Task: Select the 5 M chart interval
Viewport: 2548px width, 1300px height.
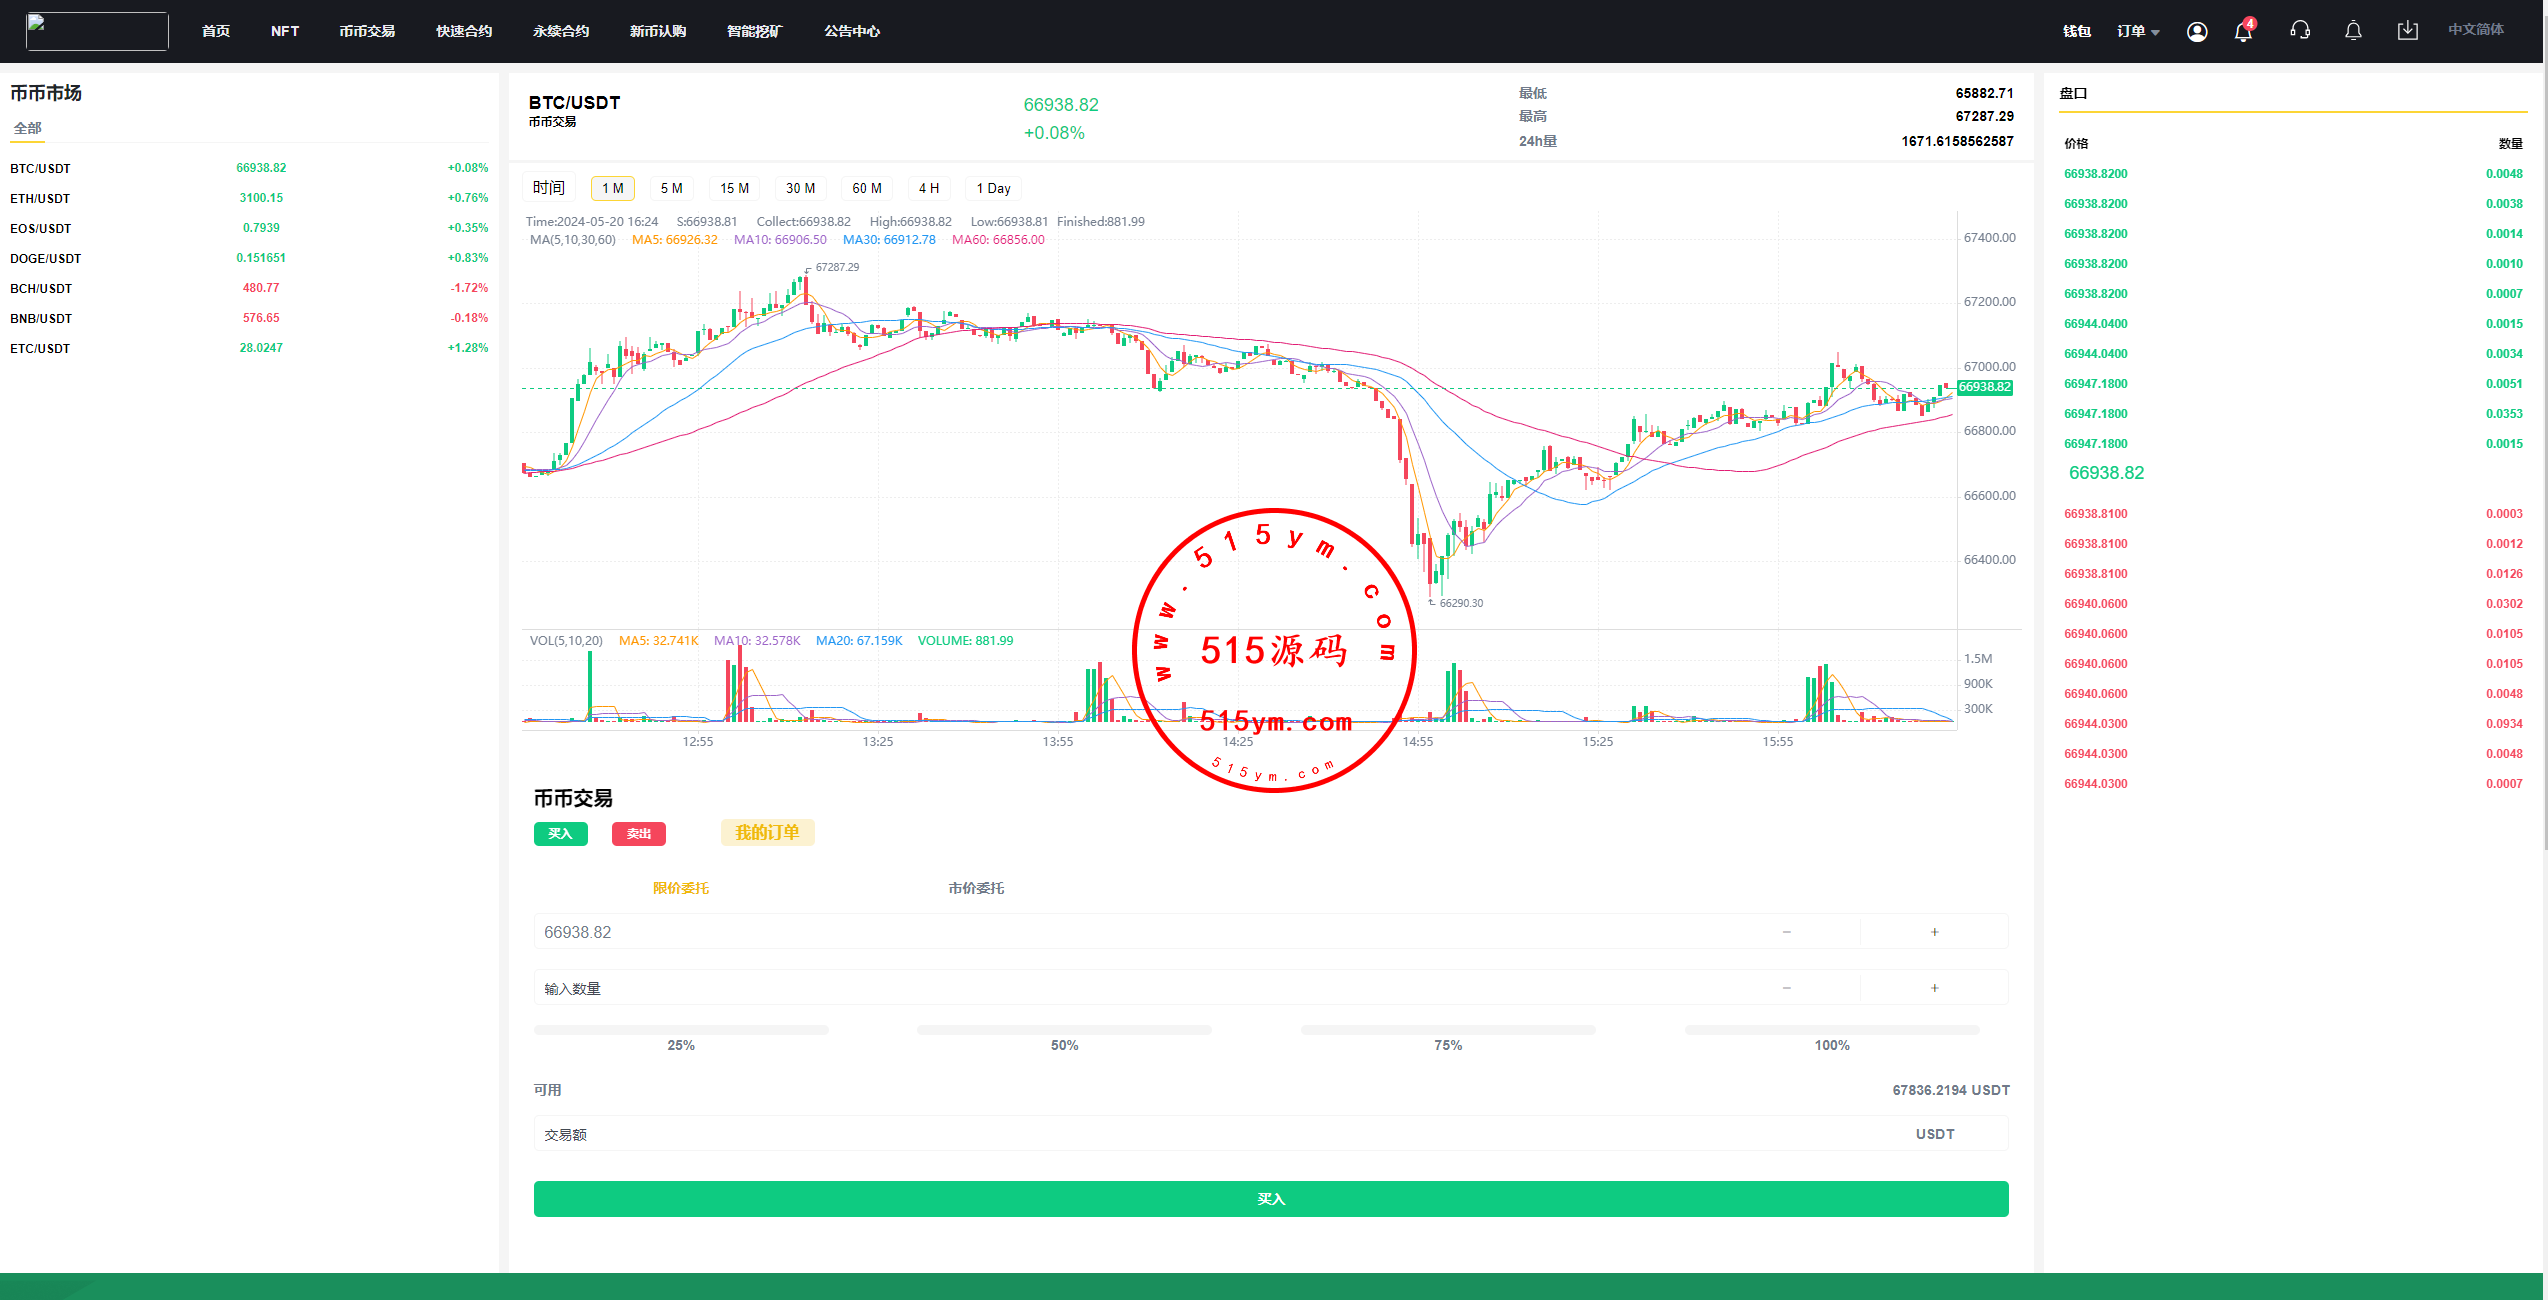Action: (671, 188)
